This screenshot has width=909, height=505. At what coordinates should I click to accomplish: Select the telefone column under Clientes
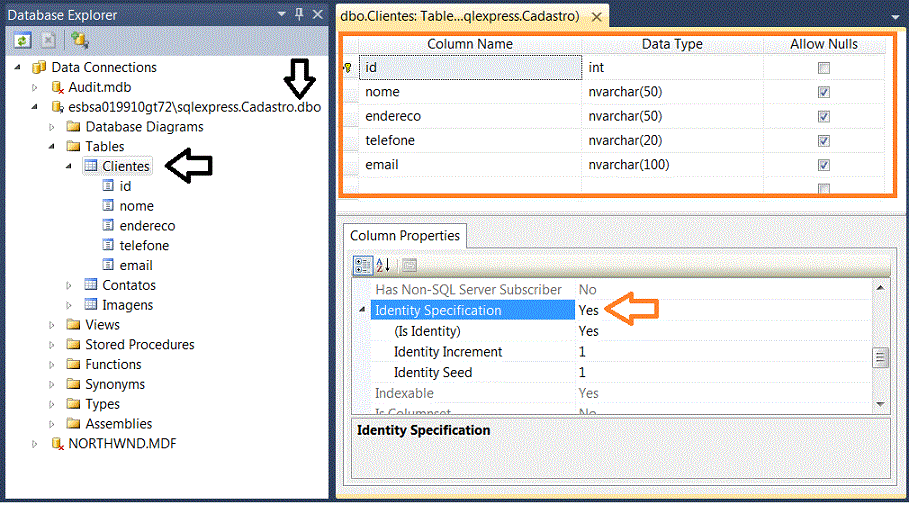(x=144, y=245)
